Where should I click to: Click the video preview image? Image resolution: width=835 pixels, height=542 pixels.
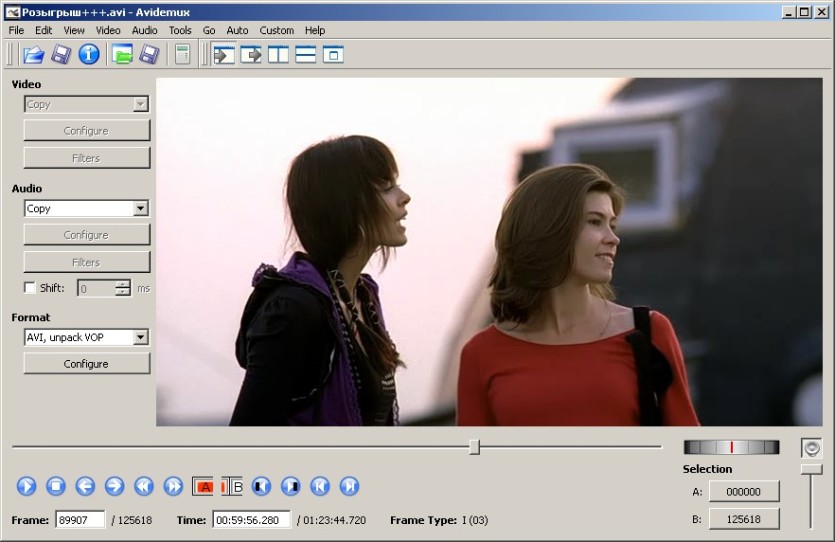coord(489,252)
